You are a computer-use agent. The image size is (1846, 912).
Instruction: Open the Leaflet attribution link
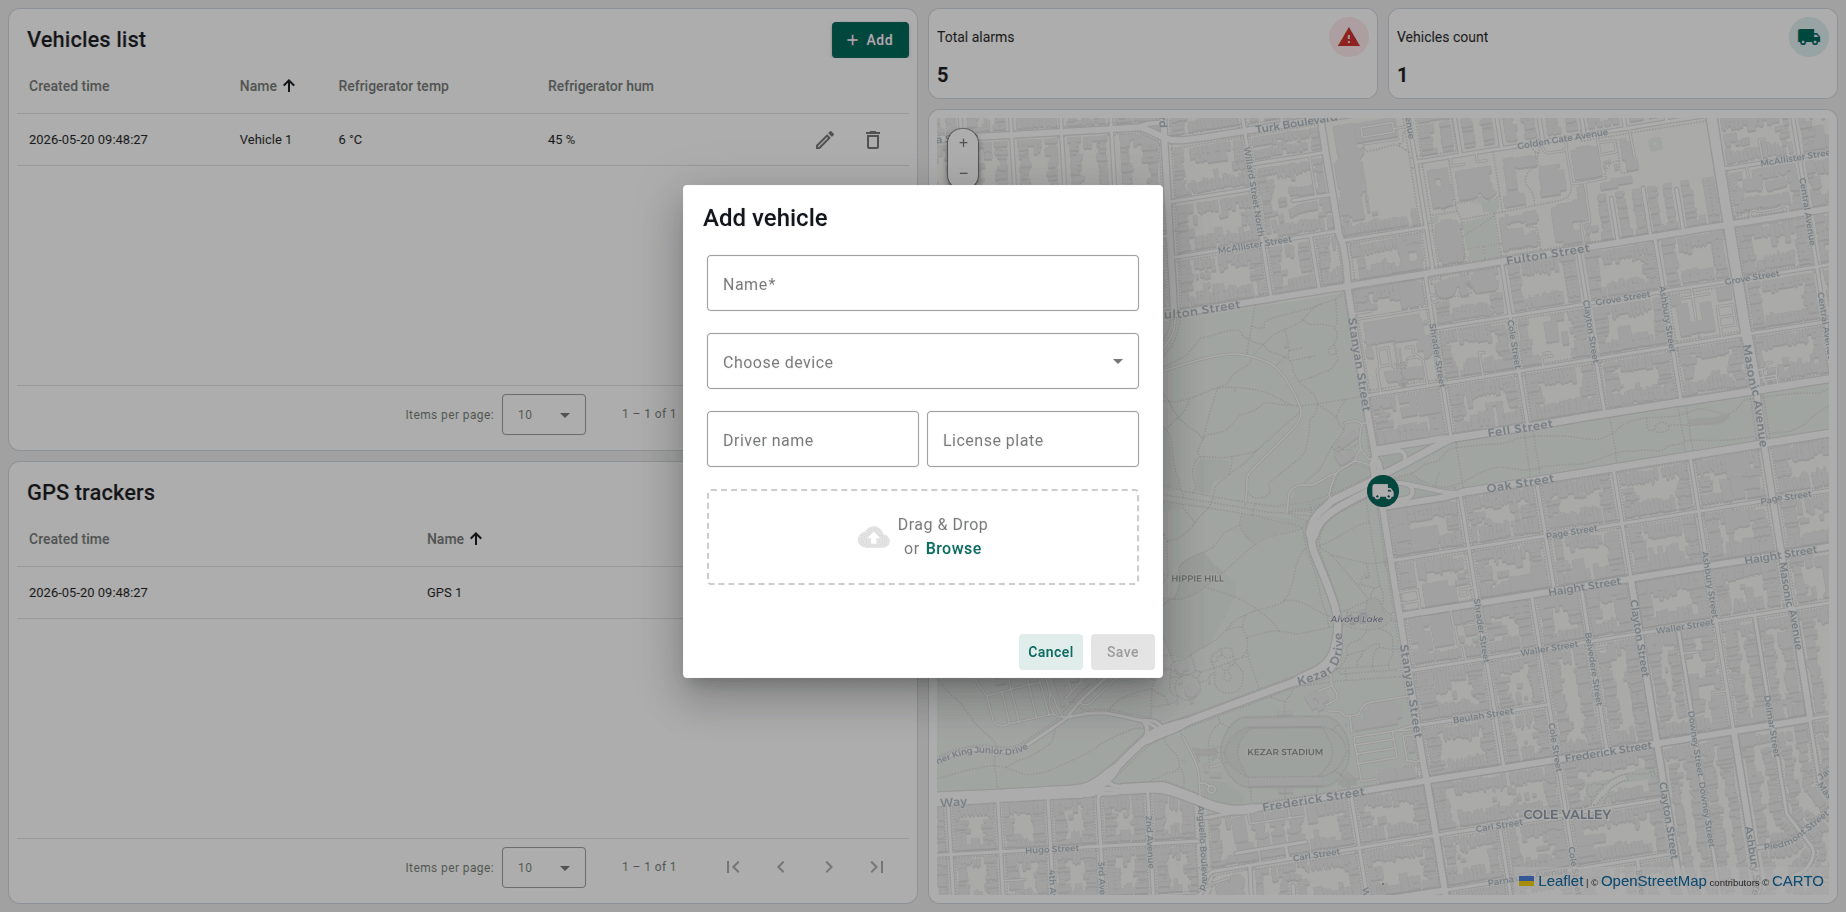coord(1560,881)
